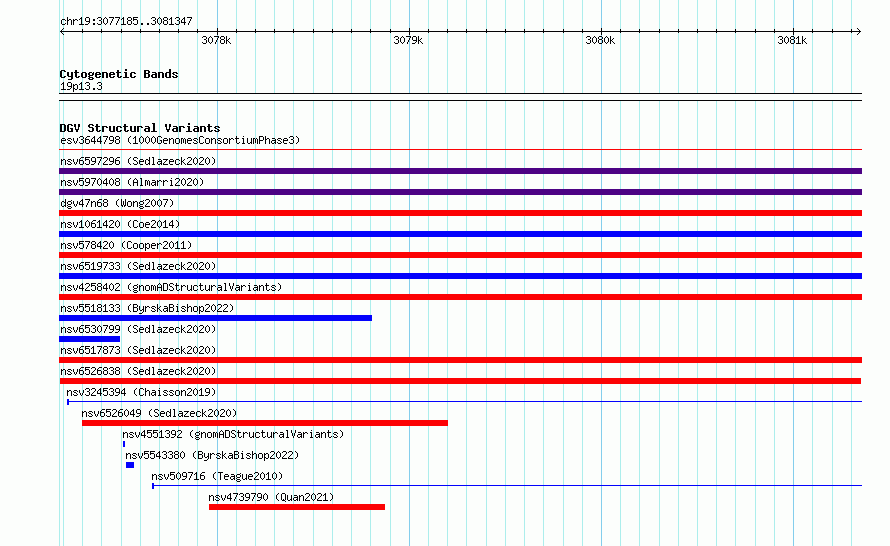The height and width of the screenshot is (546, 890).
Task: Open nsv5518133 (ByrskaBishop2022) label
Action: tap(147, 308)
